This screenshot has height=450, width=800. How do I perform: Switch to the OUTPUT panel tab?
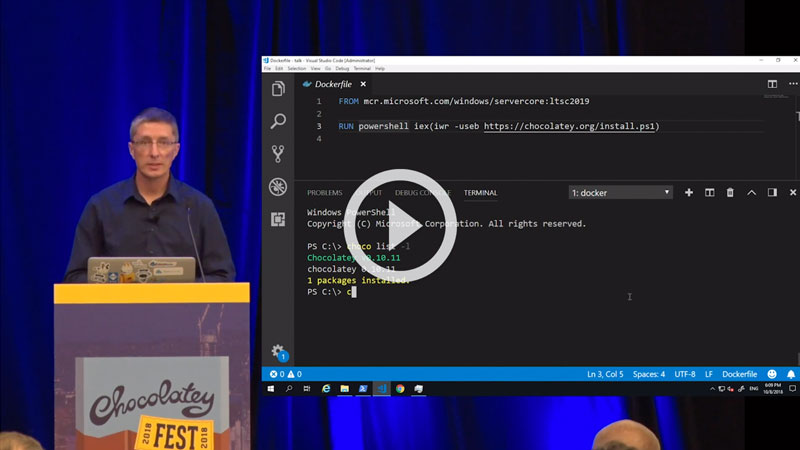tap(368, 193)
